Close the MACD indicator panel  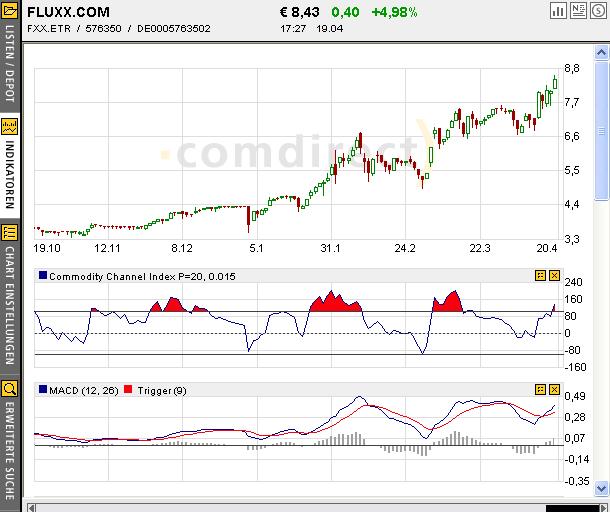(554, 389)
